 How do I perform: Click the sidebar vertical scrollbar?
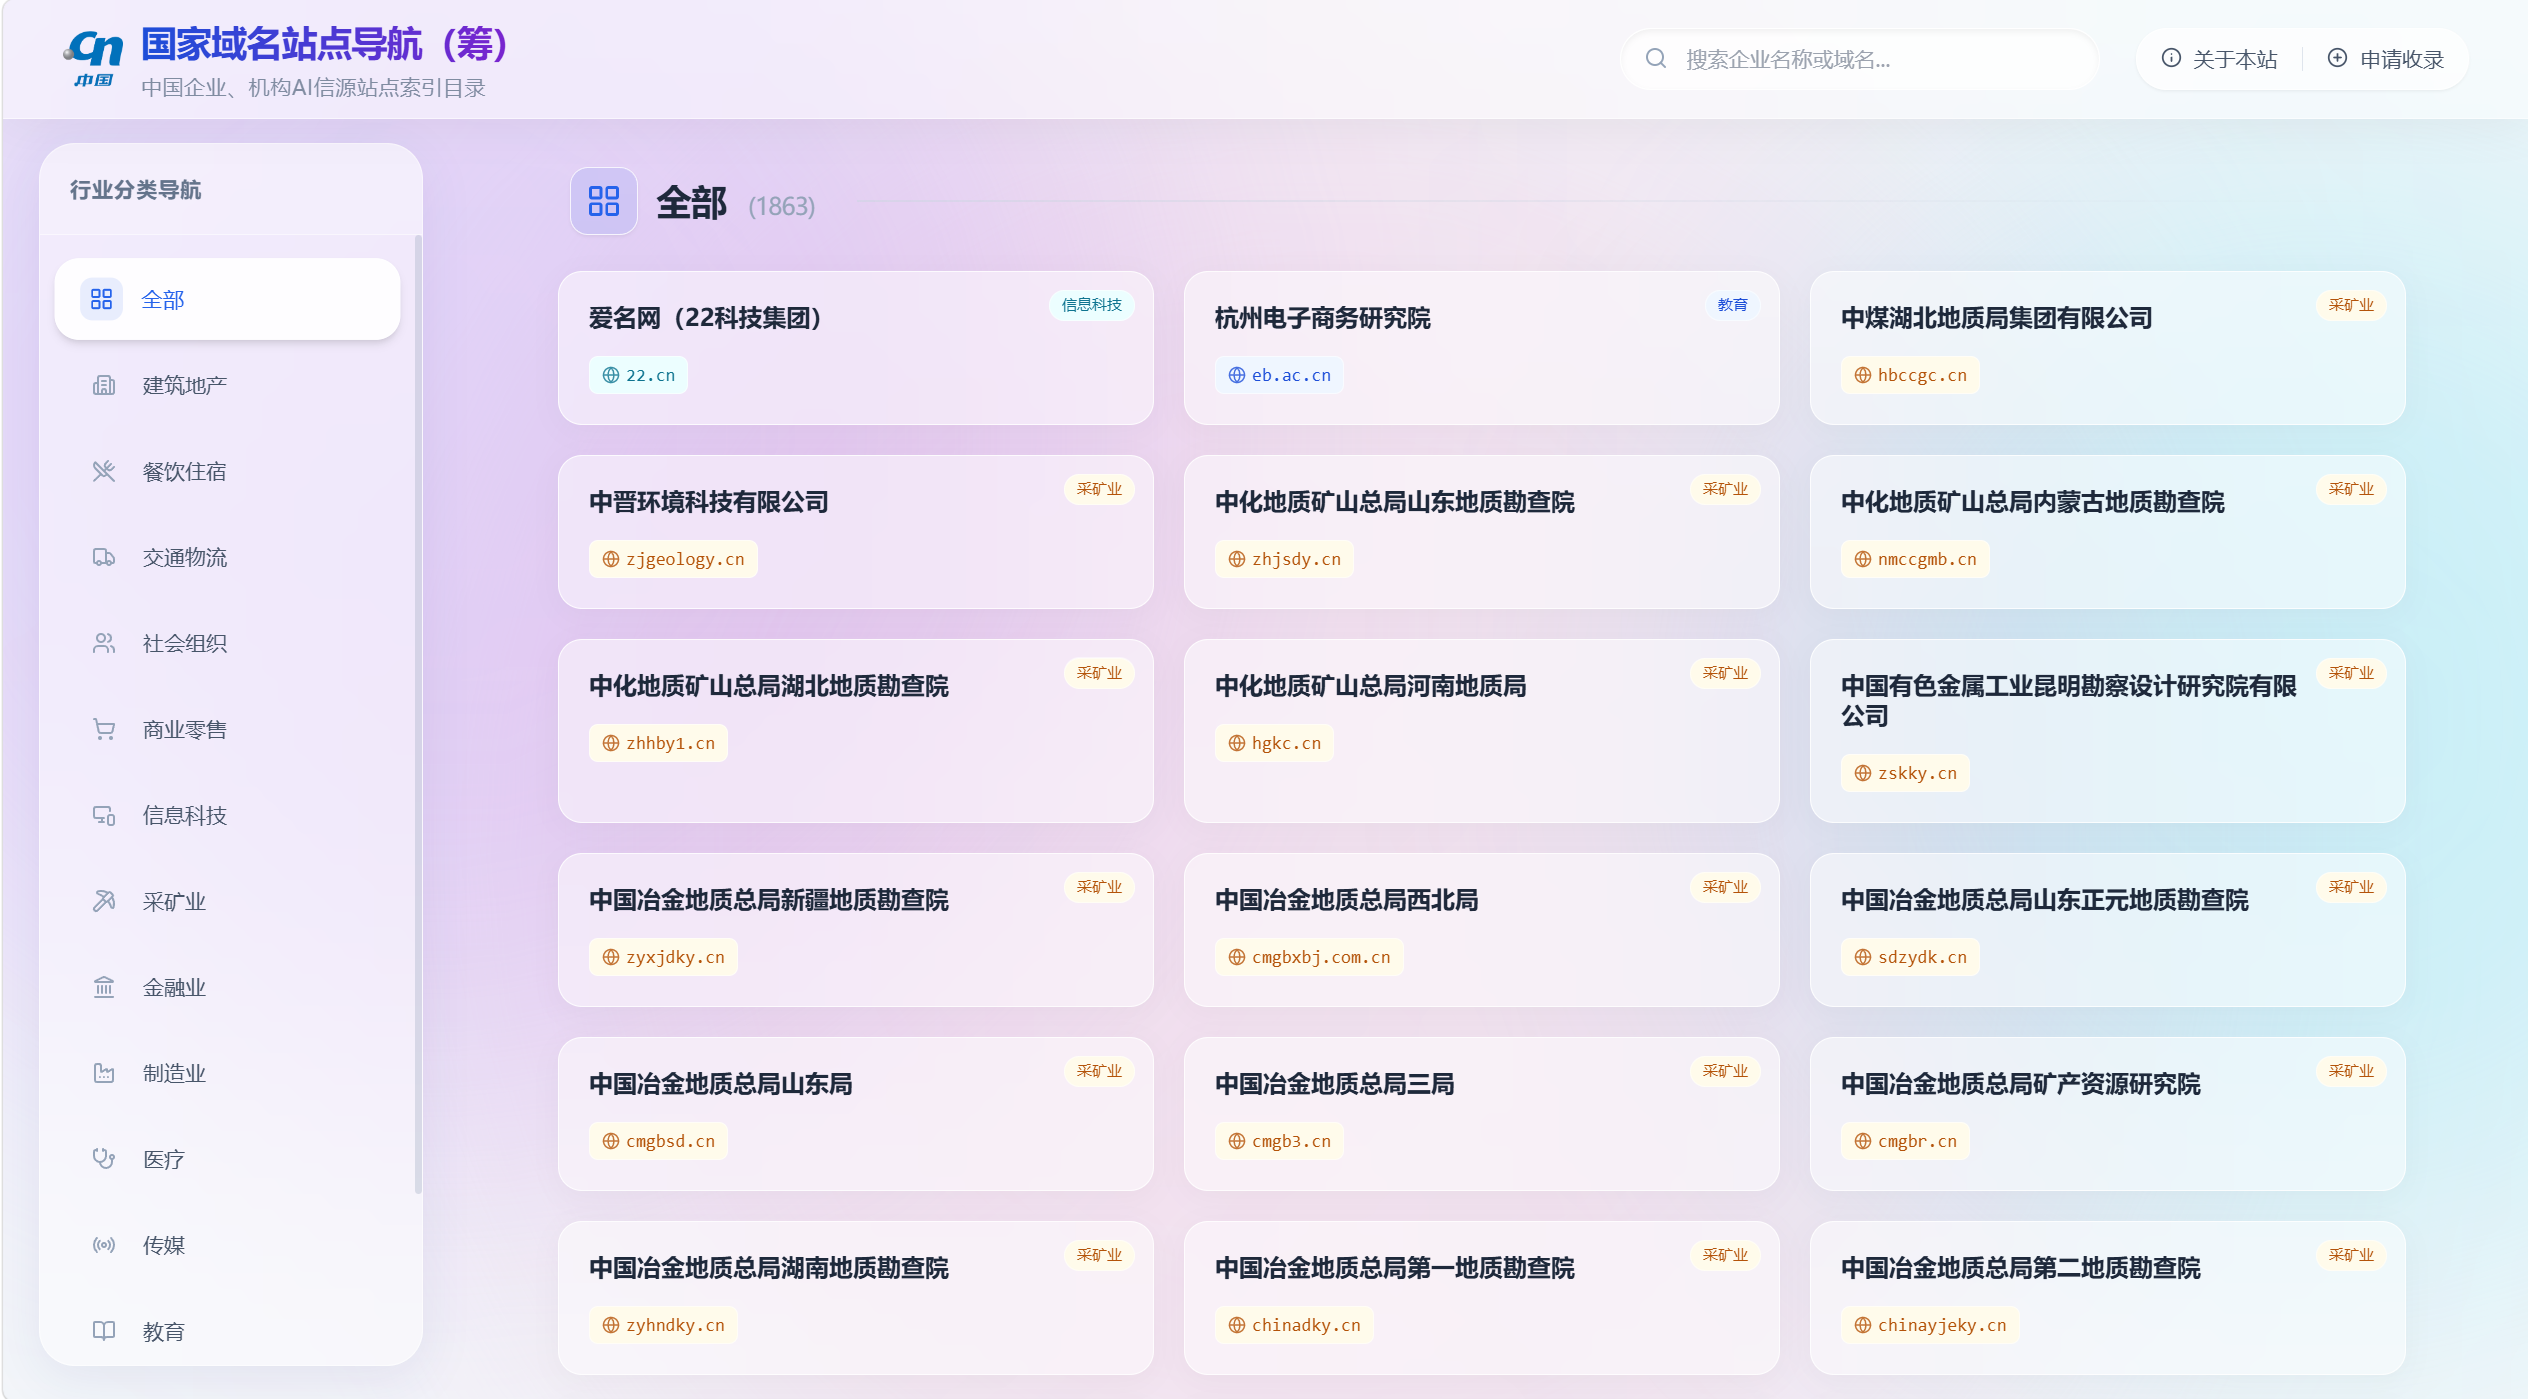[x=418, y=714]
